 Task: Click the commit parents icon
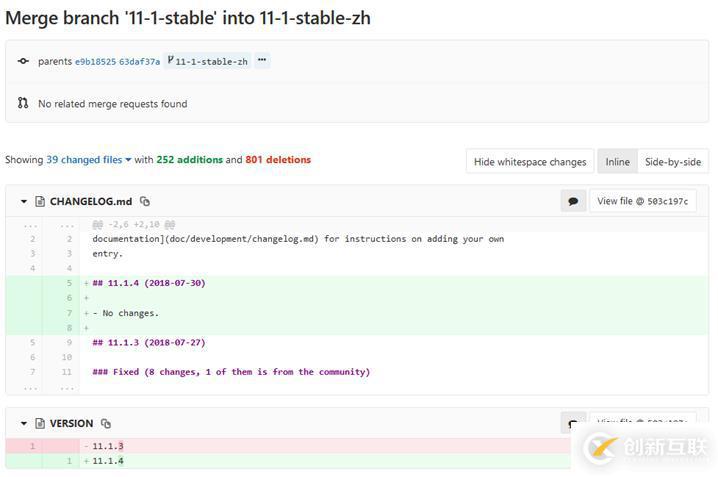pos(23,61)
